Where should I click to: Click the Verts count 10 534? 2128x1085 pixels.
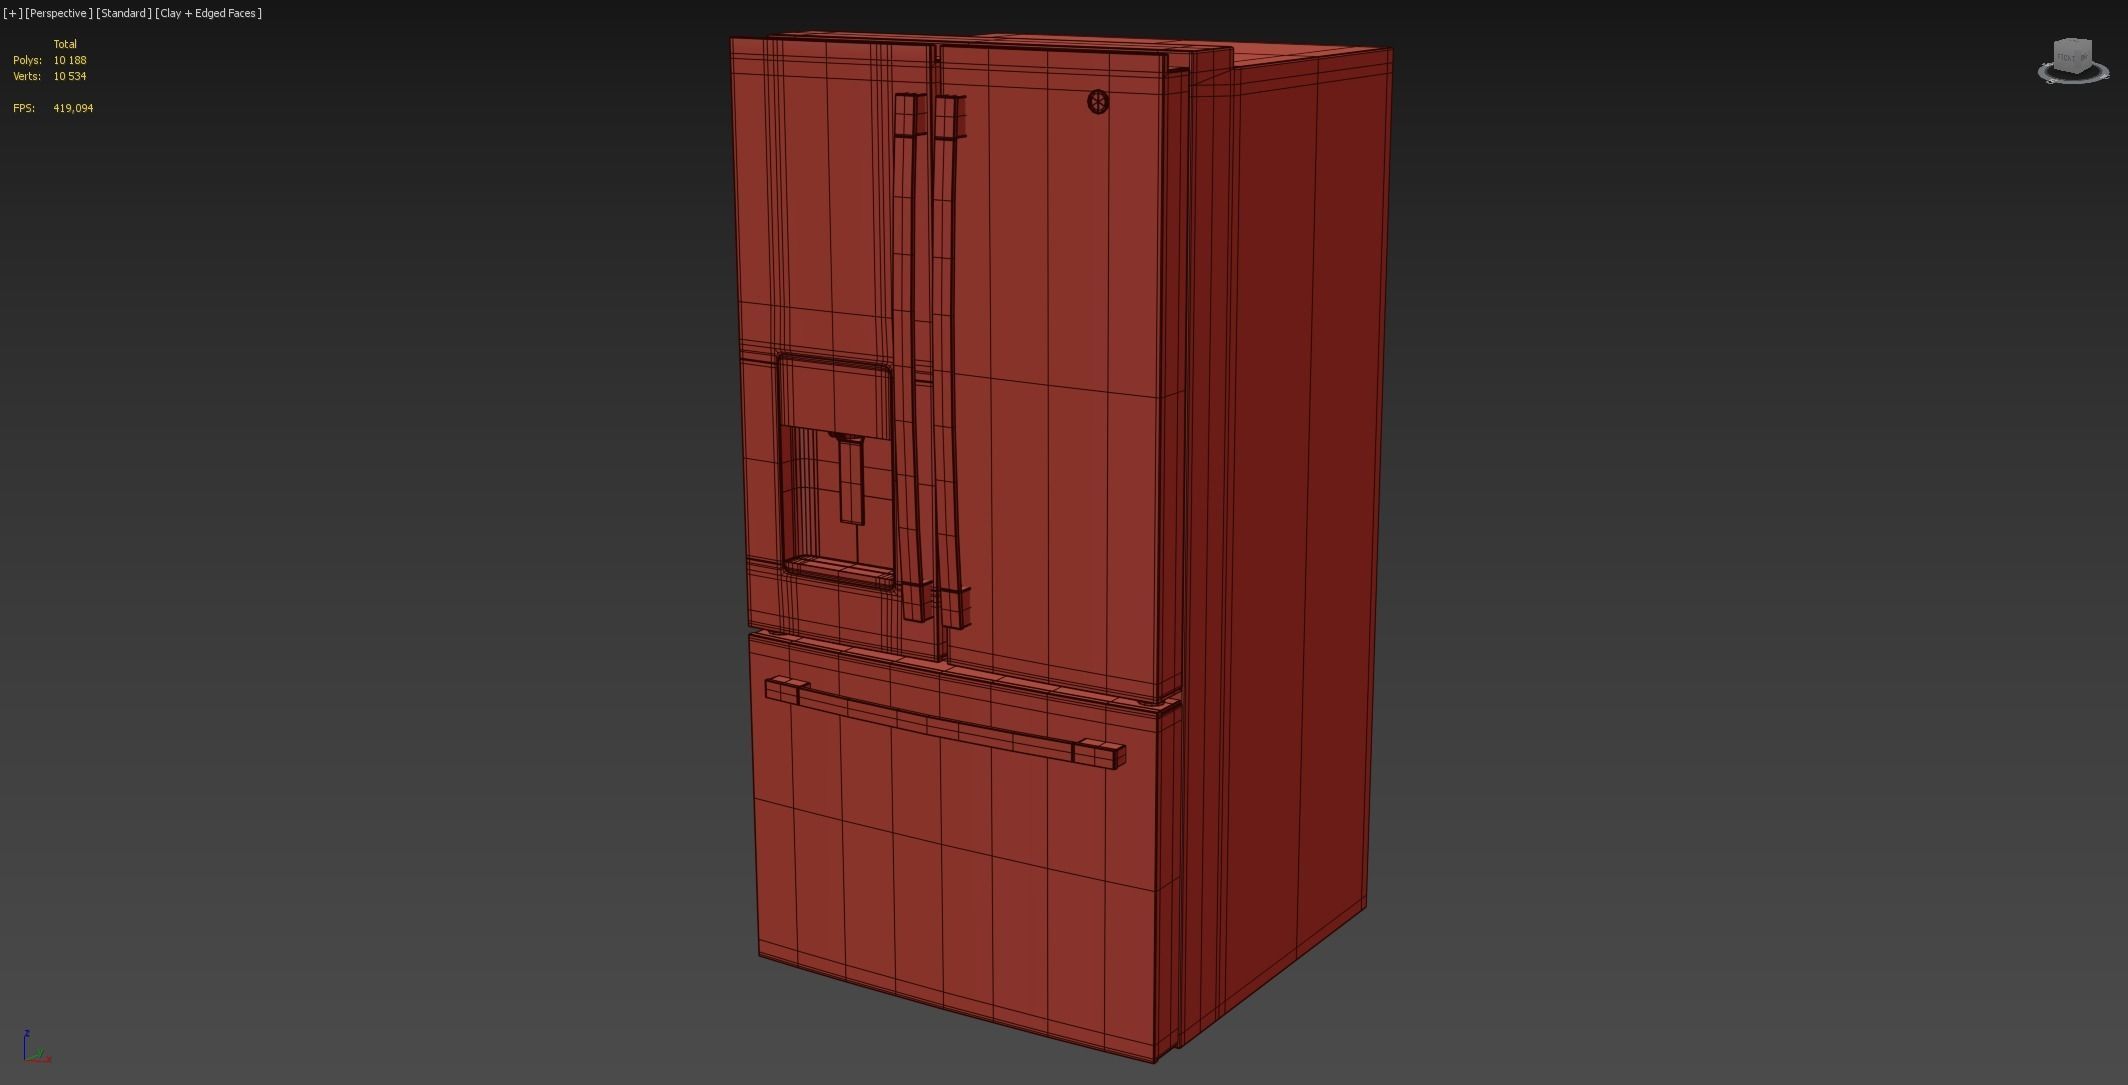(x=70, y=76)
